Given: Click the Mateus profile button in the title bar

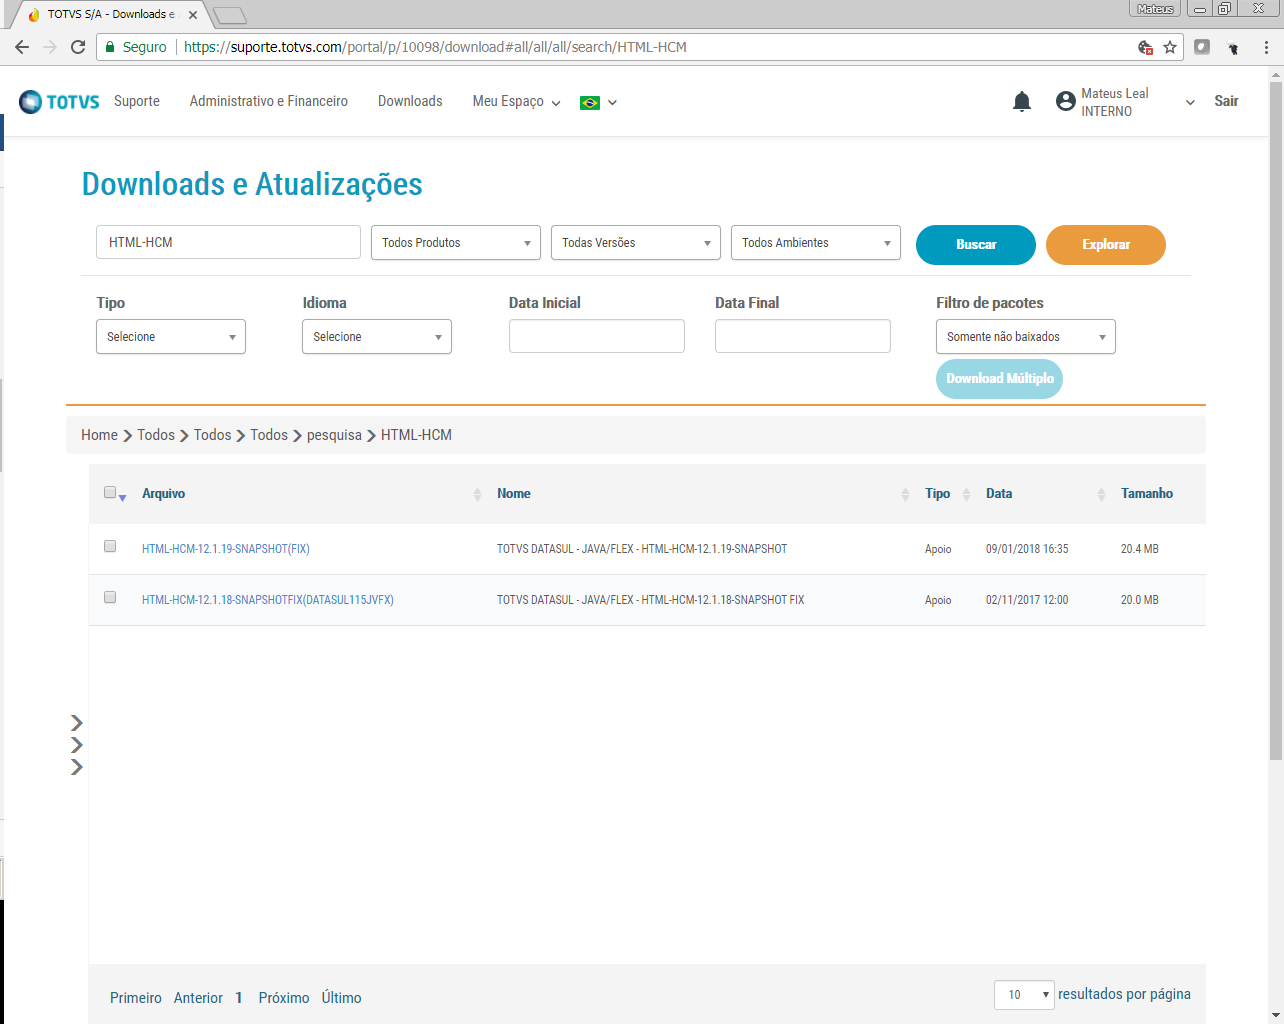Looking at the screenshot, I should point(1155,9).
